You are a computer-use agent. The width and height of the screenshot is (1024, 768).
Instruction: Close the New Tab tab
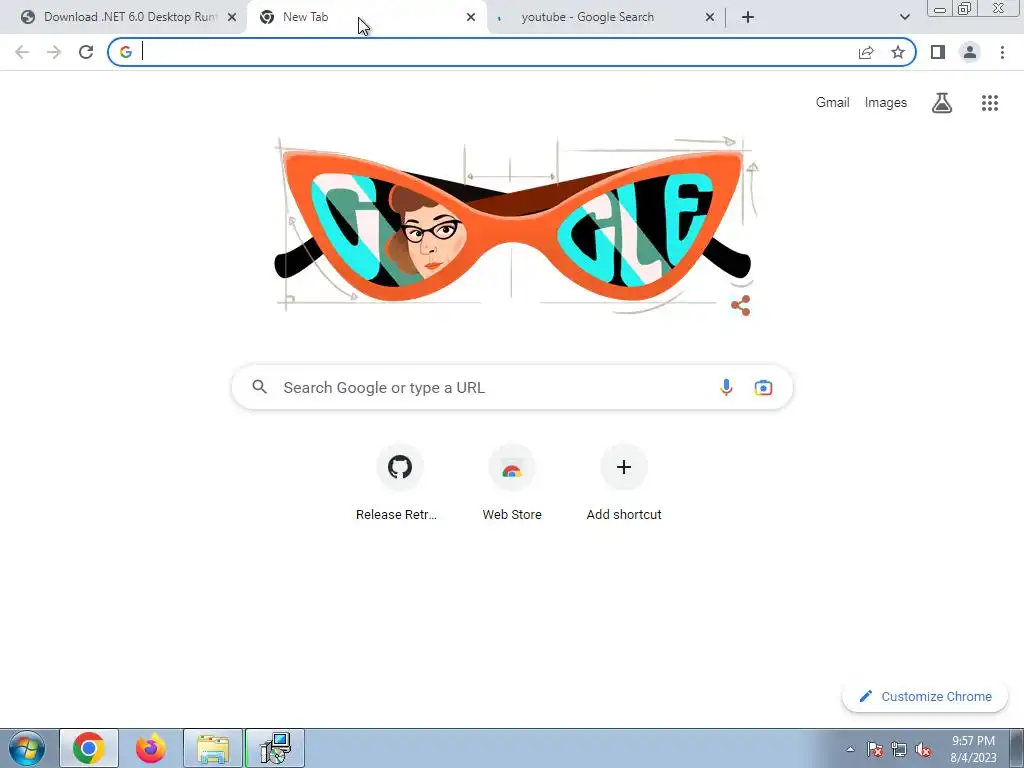coord(471,17)
